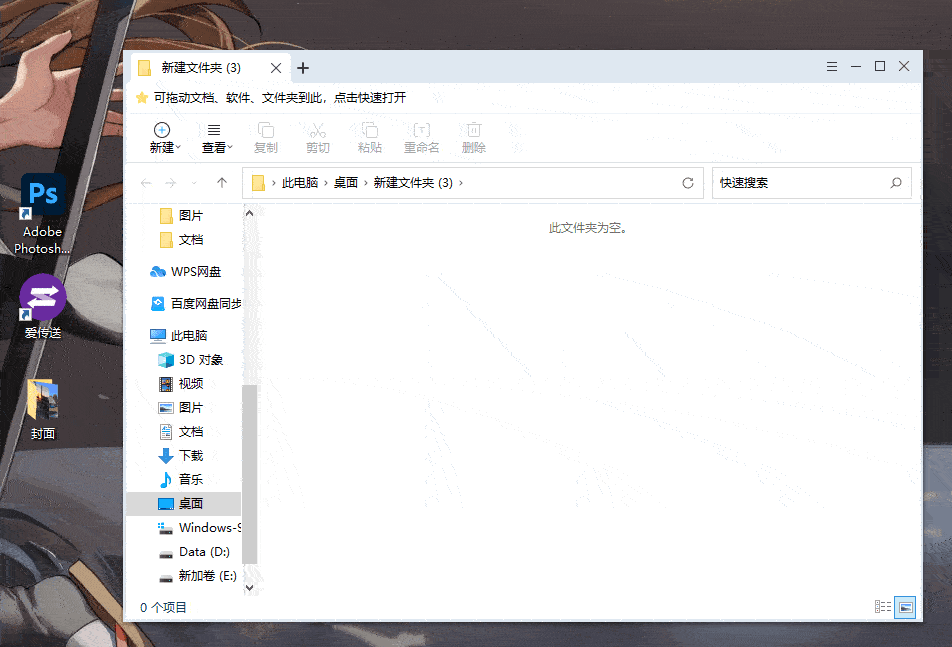Open 图片 folder in quick access

point(182,215)
